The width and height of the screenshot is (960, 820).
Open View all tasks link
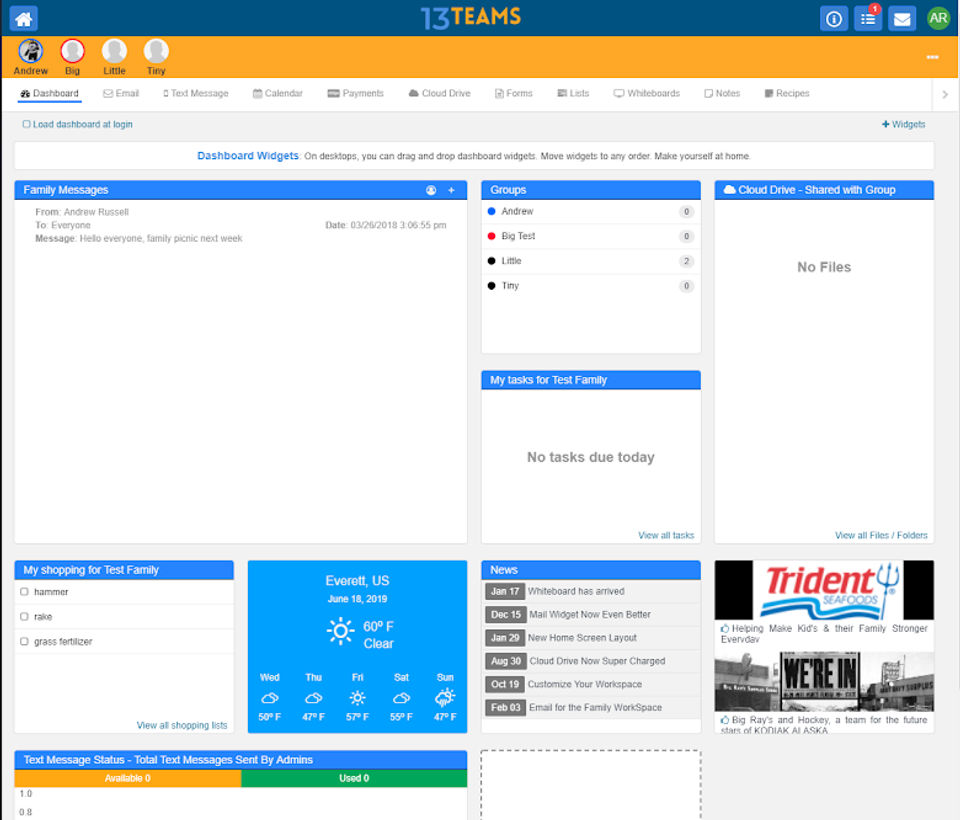click(666, 535)
